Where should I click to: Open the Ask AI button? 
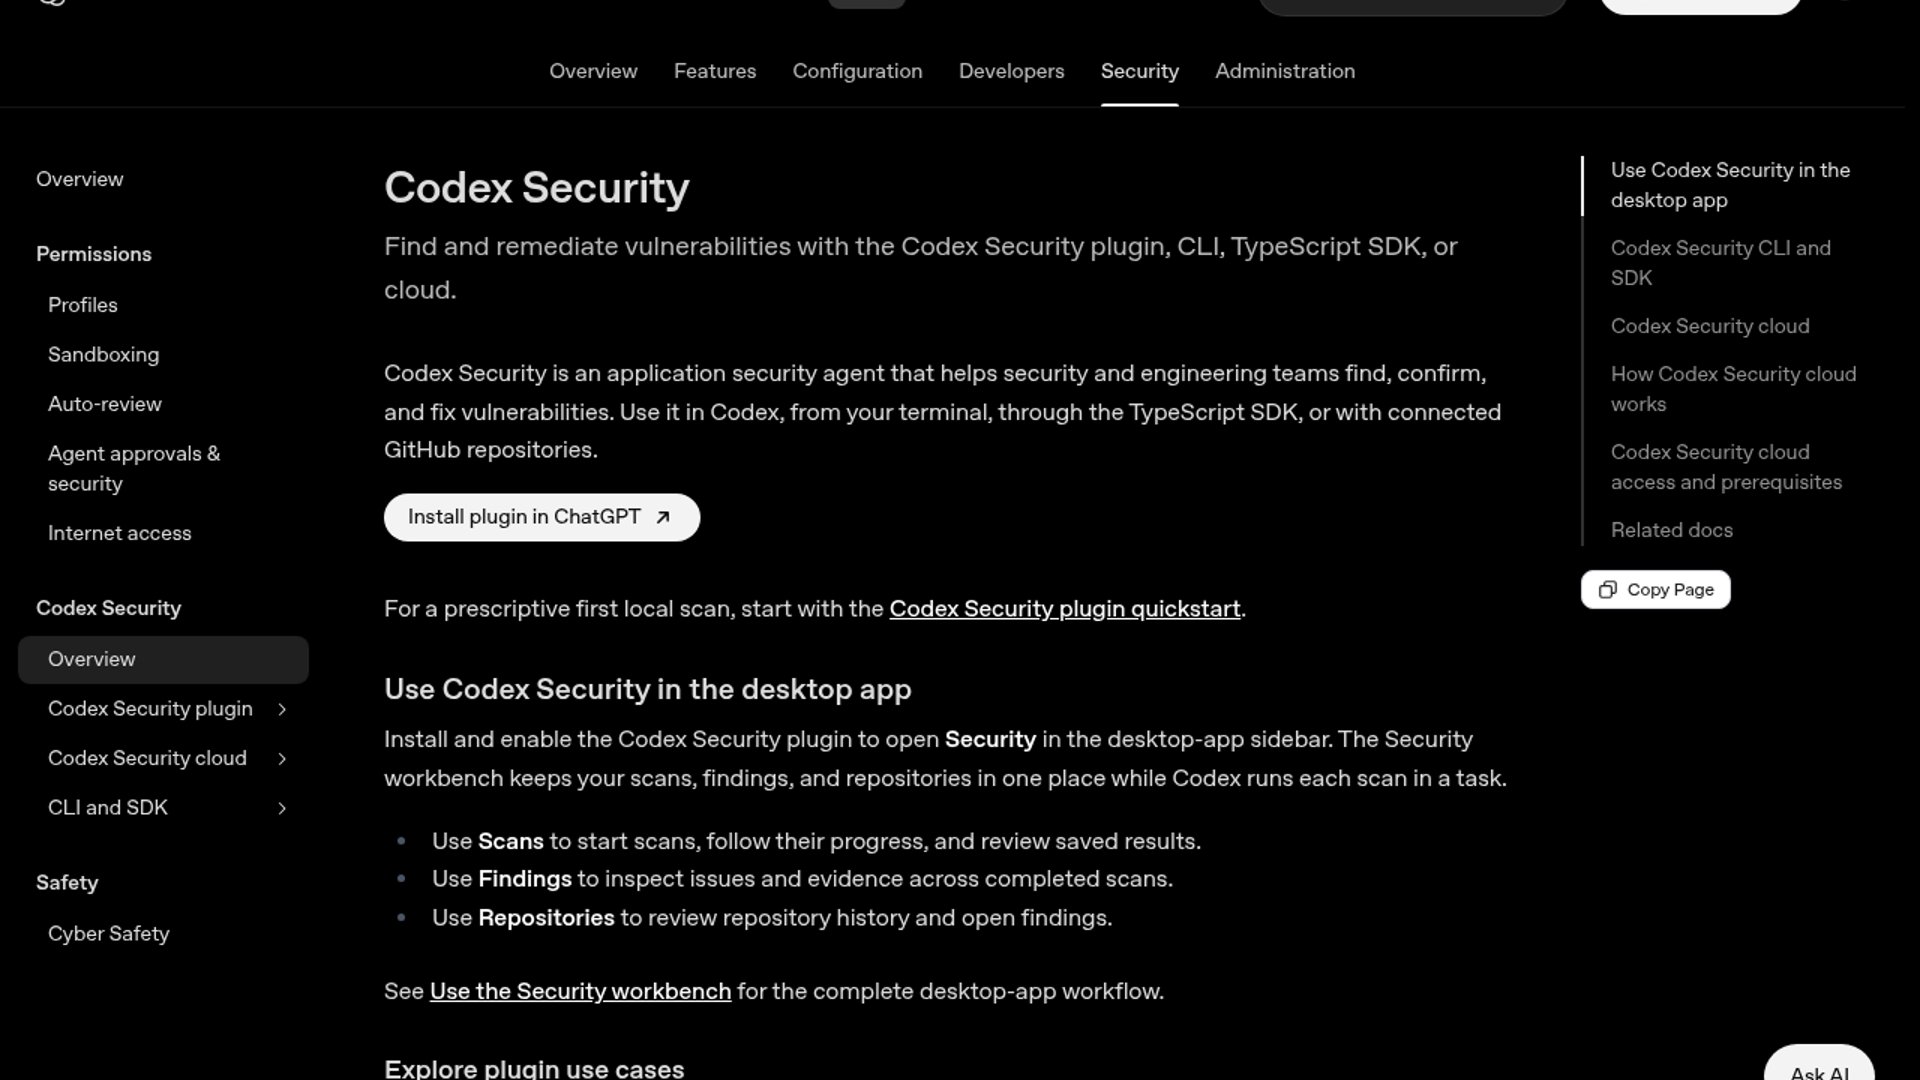point(1818,1068)
